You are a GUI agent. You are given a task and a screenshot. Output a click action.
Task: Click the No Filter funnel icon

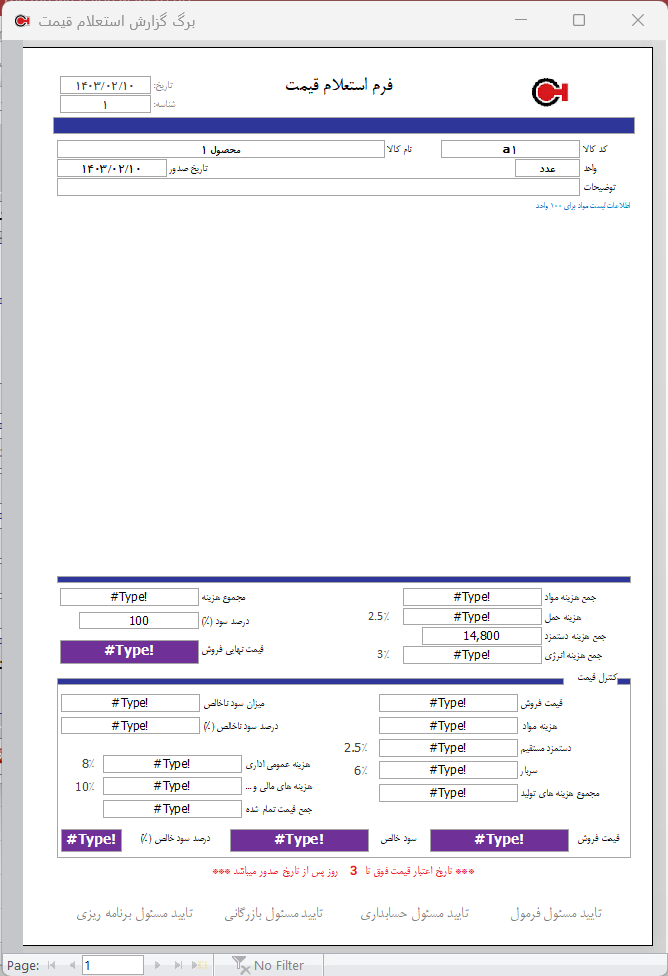240,965
